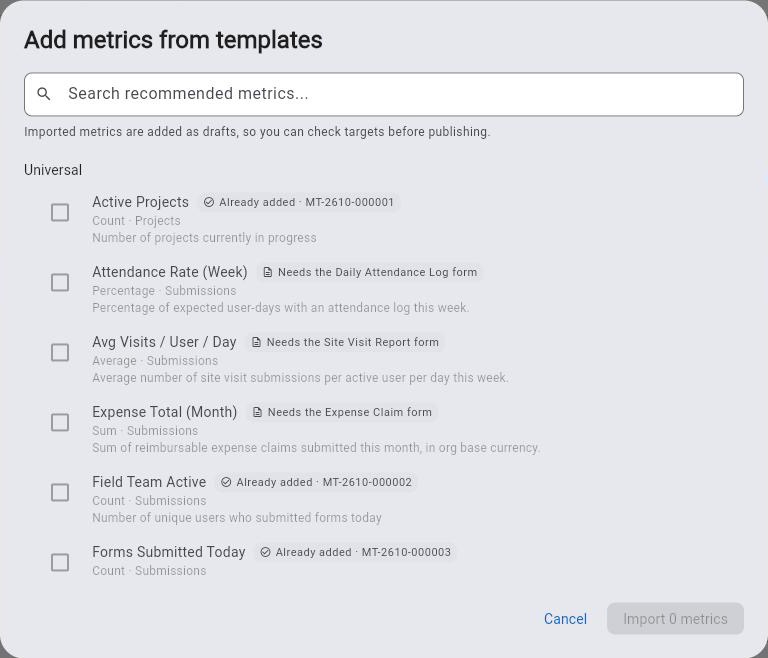Click the Already added MT-2610-000003 badge
This screenshot has width=768, height=658.
pos(356,552)
